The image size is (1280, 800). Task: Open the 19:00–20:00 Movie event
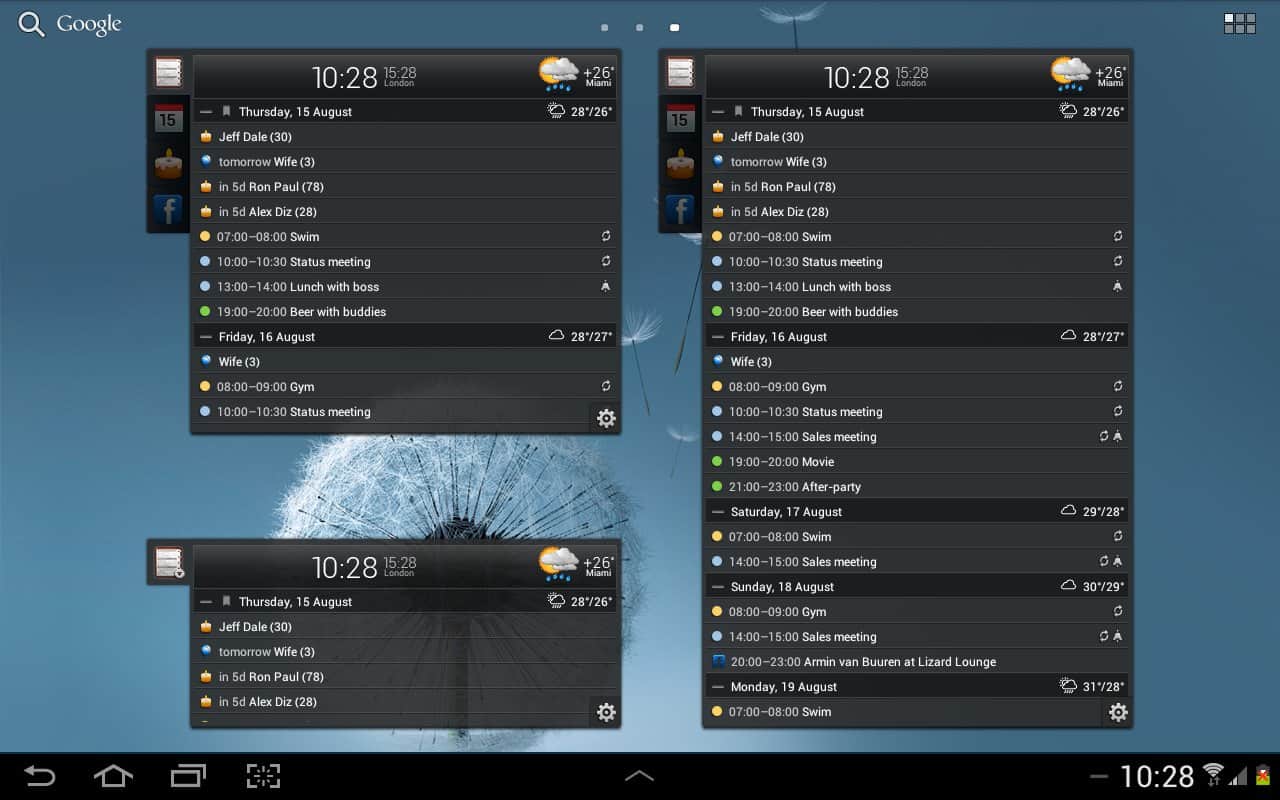(781, 462)
